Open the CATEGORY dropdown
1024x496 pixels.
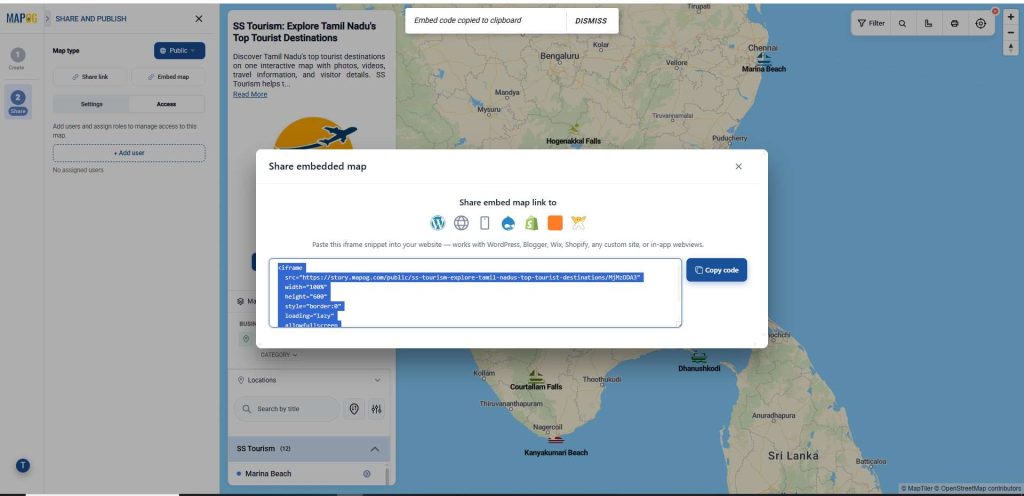point(279,355)
